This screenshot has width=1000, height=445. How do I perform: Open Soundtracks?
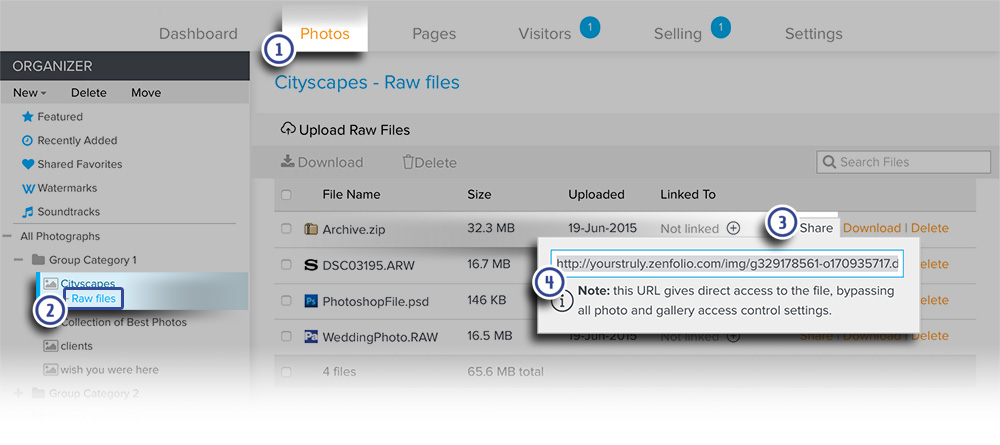pyautogui.click(x=68, y=212)
